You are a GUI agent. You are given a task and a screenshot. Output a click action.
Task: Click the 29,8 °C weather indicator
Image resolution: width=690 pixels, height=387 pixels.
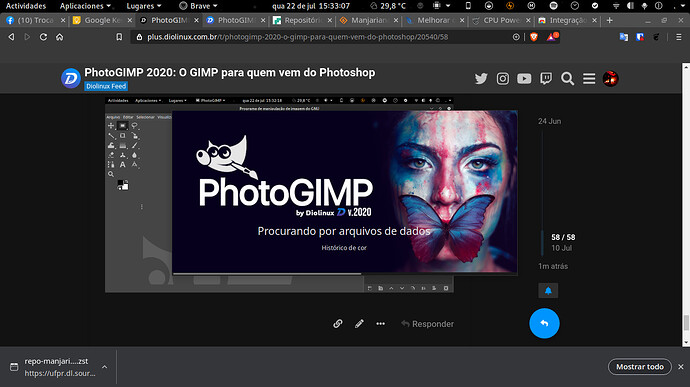point(388,6)
